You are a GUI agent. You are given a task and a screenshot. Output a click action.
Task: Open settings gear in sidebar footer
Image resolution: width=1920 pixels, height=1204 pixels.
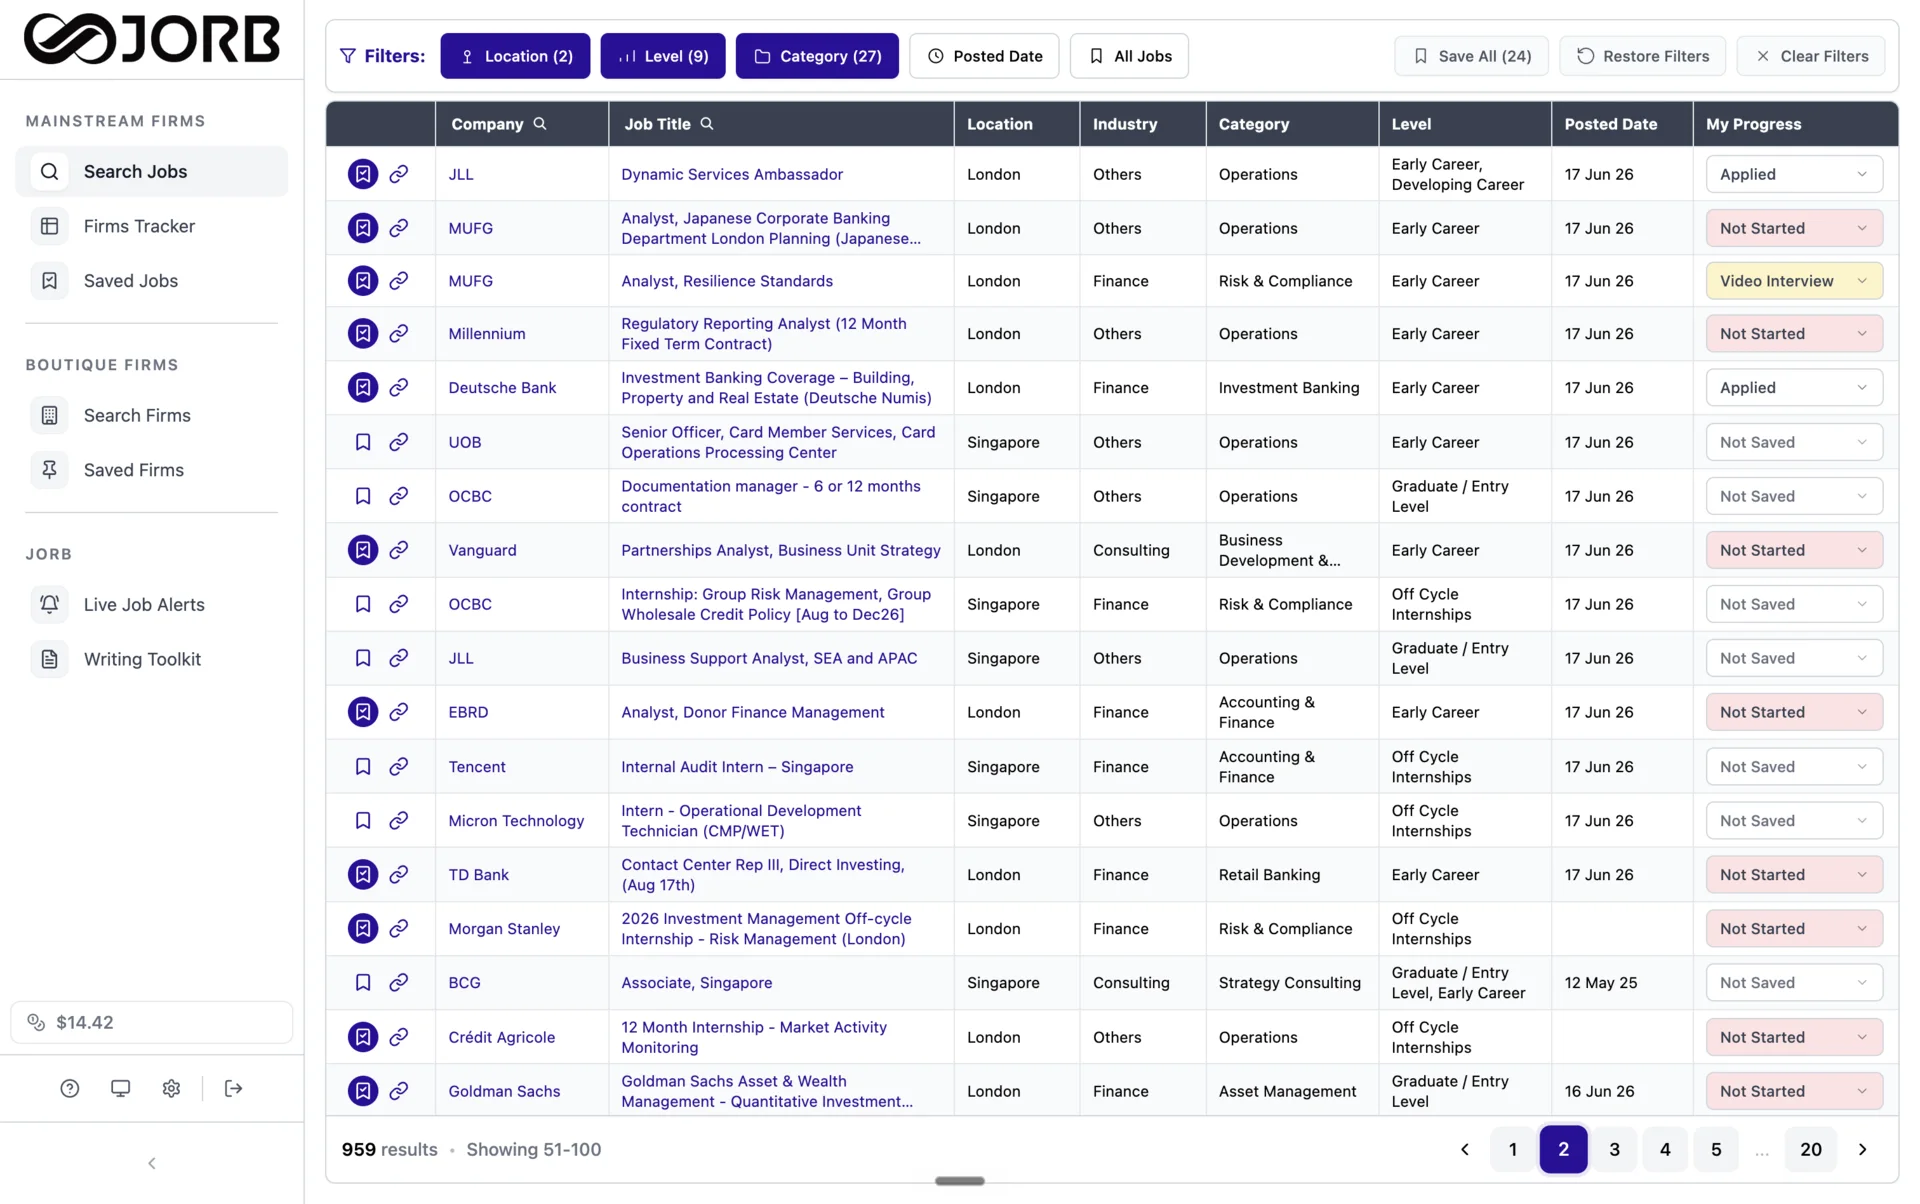[x=171, y=1088]
